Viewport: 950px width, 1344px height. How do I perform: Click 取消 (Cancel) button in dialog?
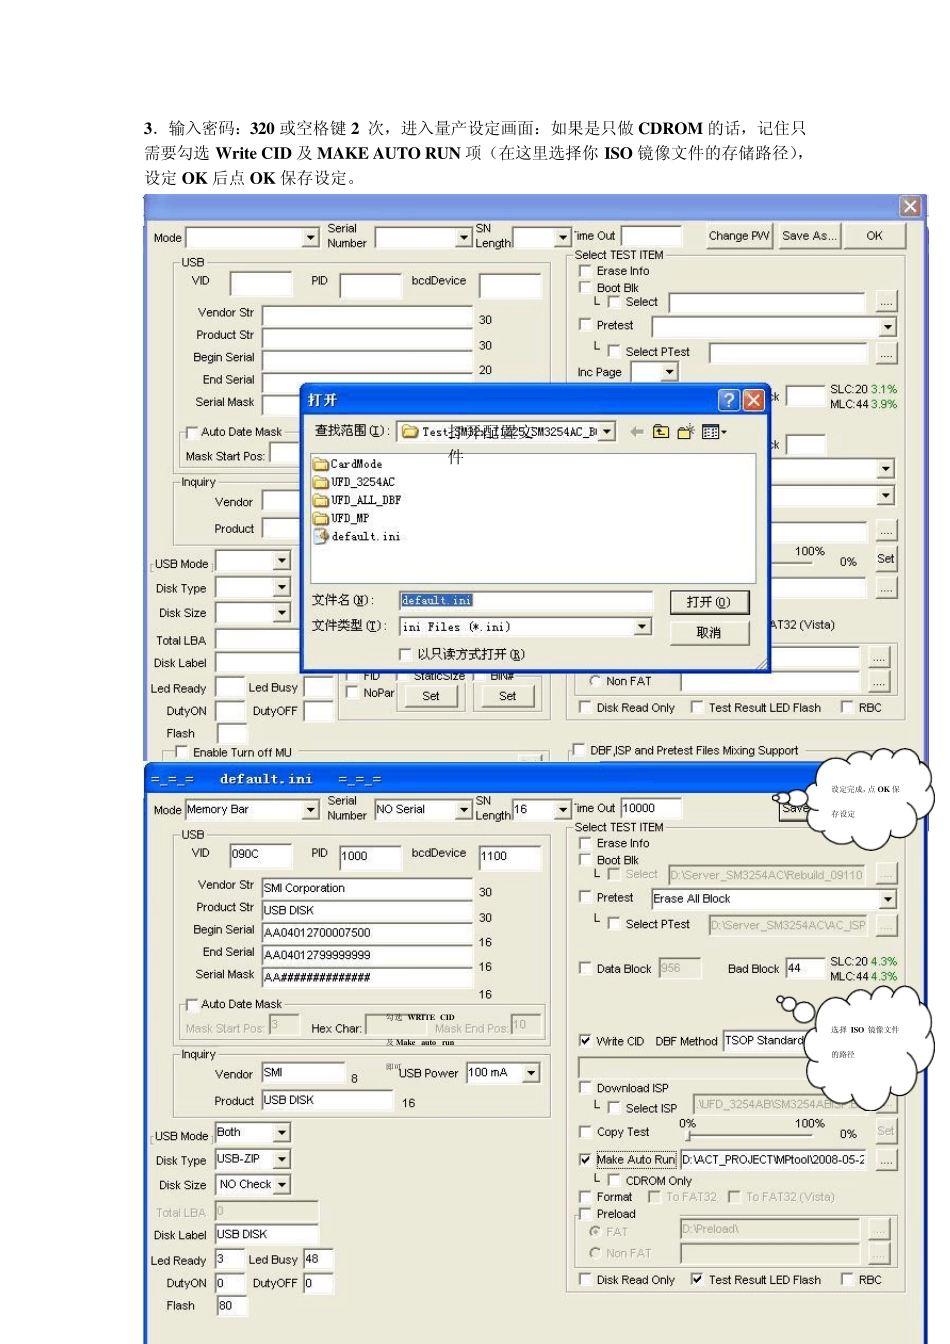pos(708,632)
